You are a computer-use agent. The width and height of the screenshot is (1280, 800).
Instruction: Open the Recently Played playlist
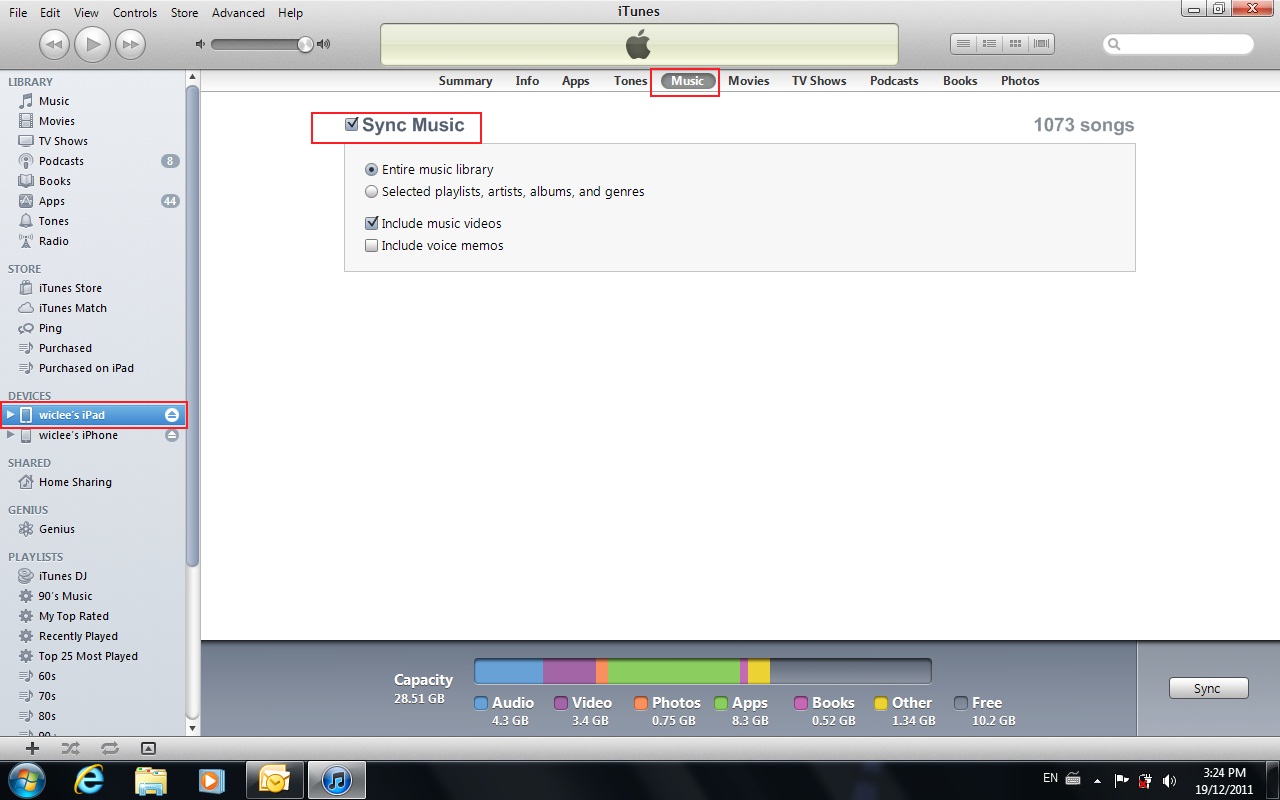[x=78, y=636]
